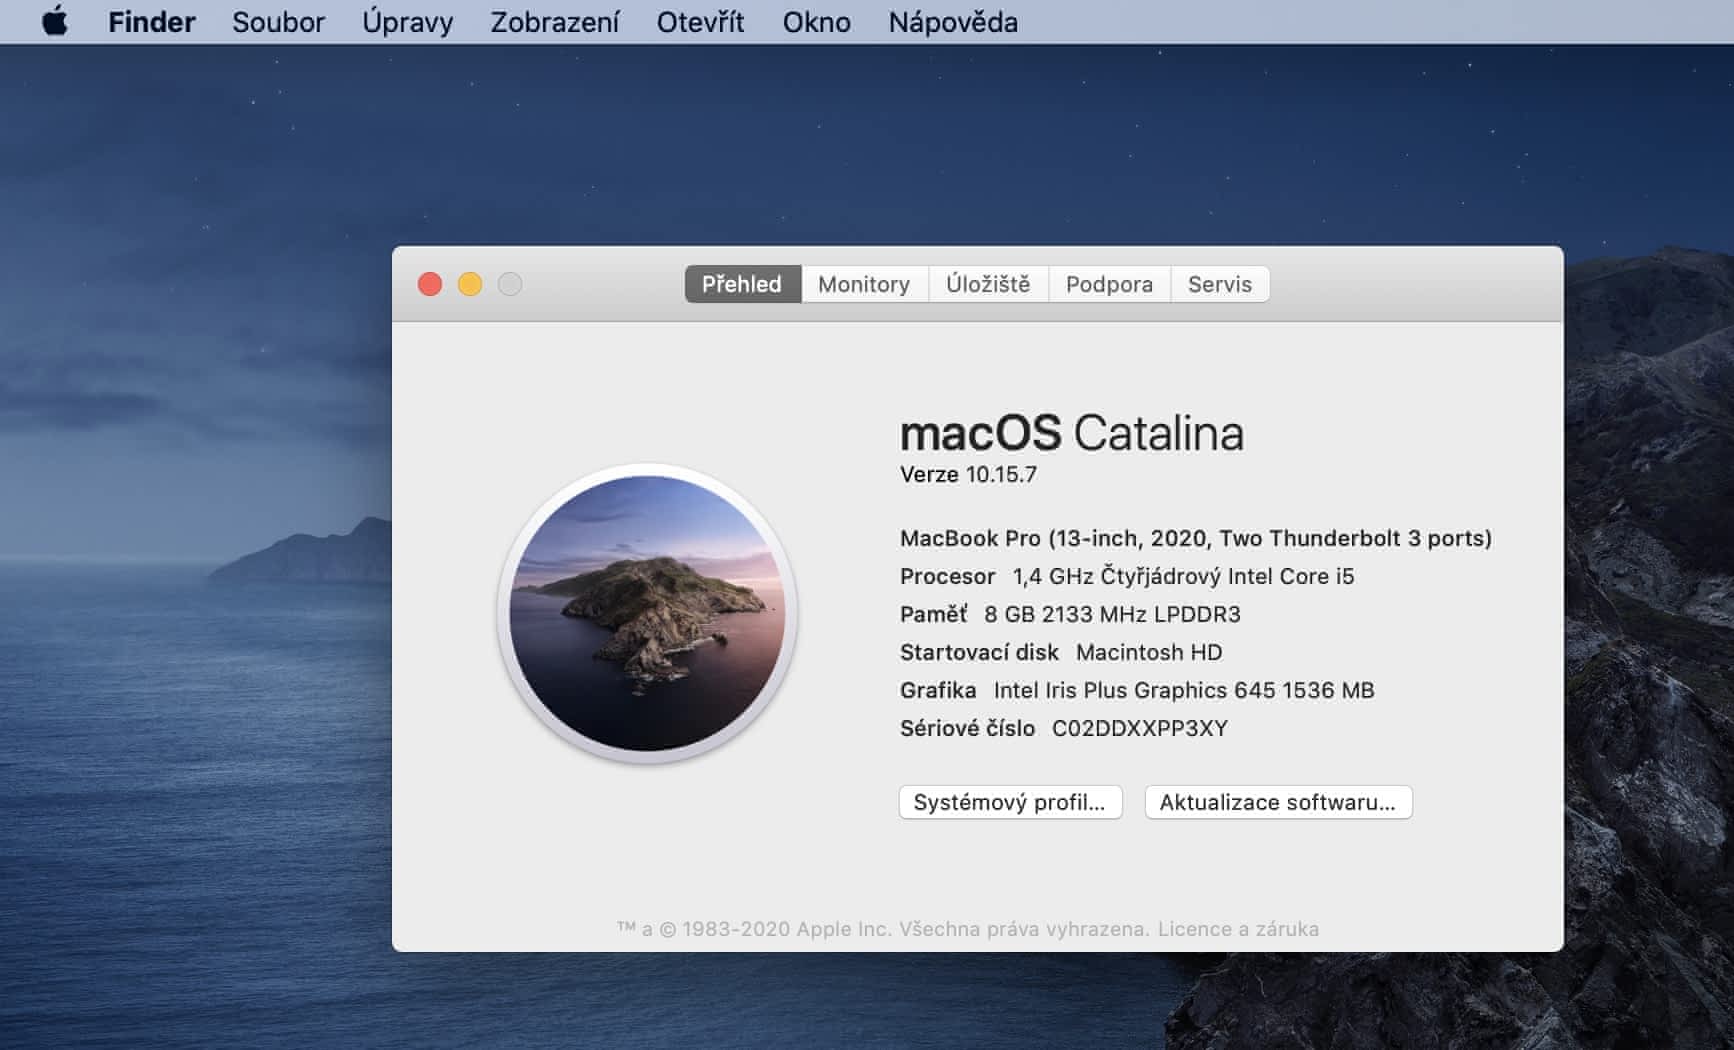Viewport: 1734px width, 1050px height.
Task: Open the Licence a záruka link
Action: [1238, 929]
